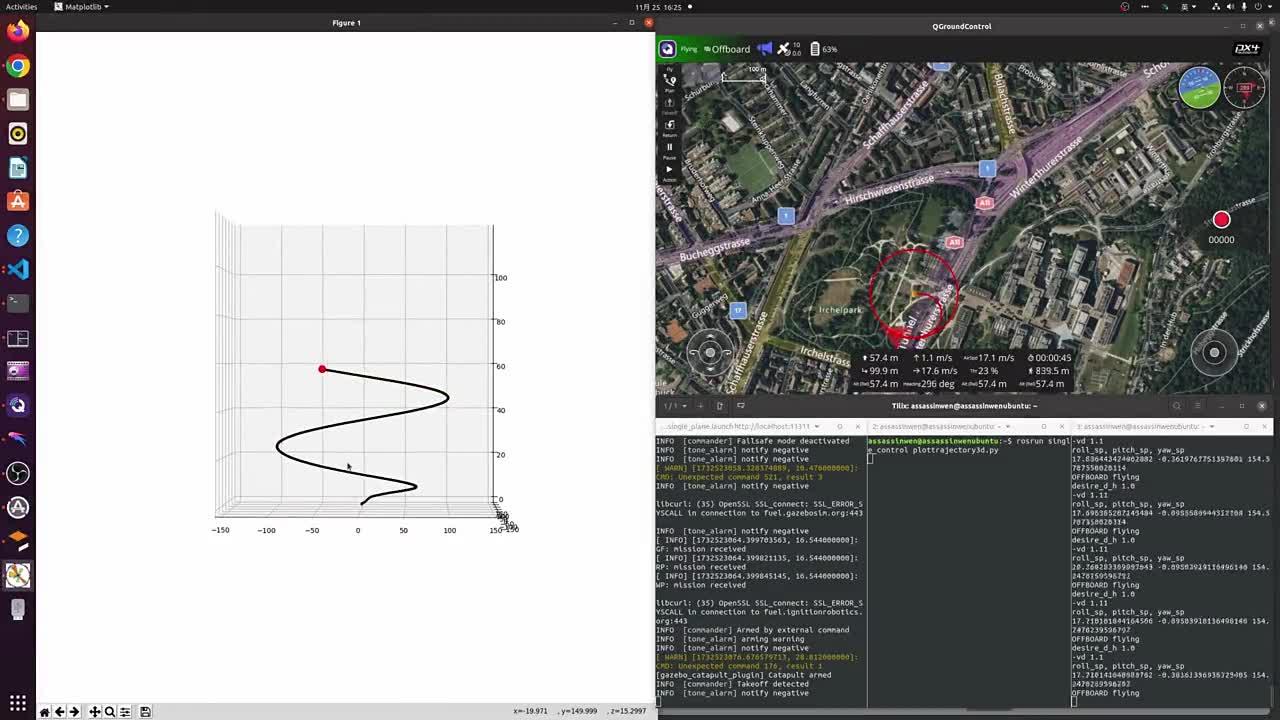Click the GPS satellite status icon
Viewport: 1280px width, 720px height.
[786, 49]
